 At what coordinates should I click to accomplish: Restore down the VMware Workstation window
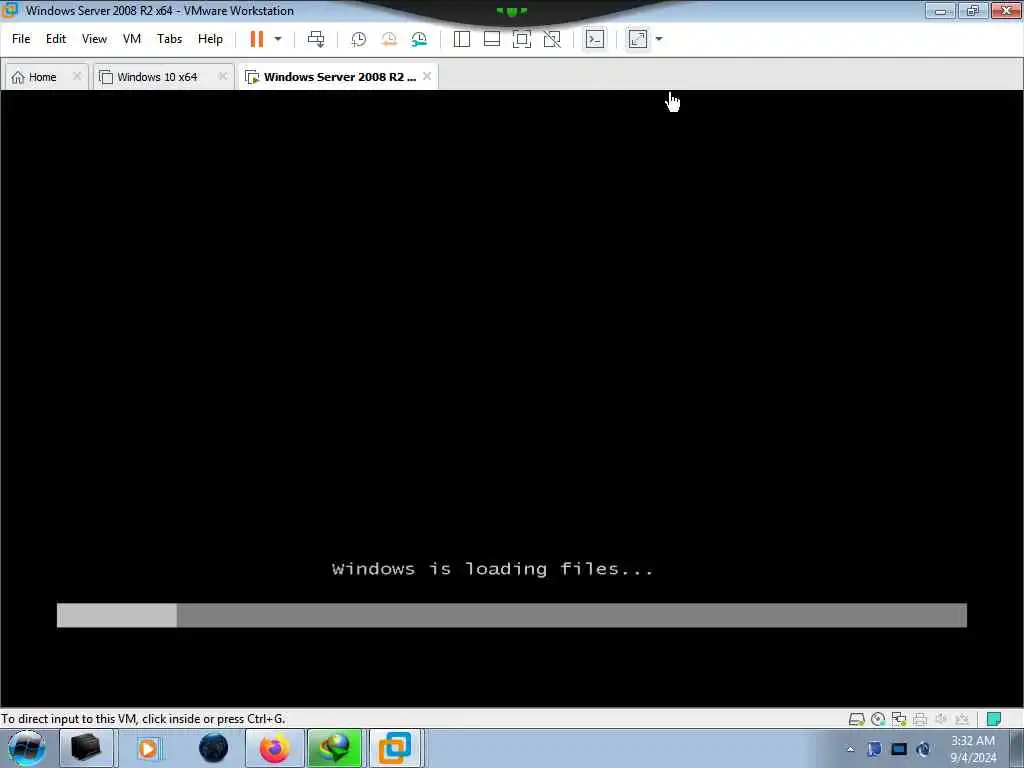tap(973, 10)
